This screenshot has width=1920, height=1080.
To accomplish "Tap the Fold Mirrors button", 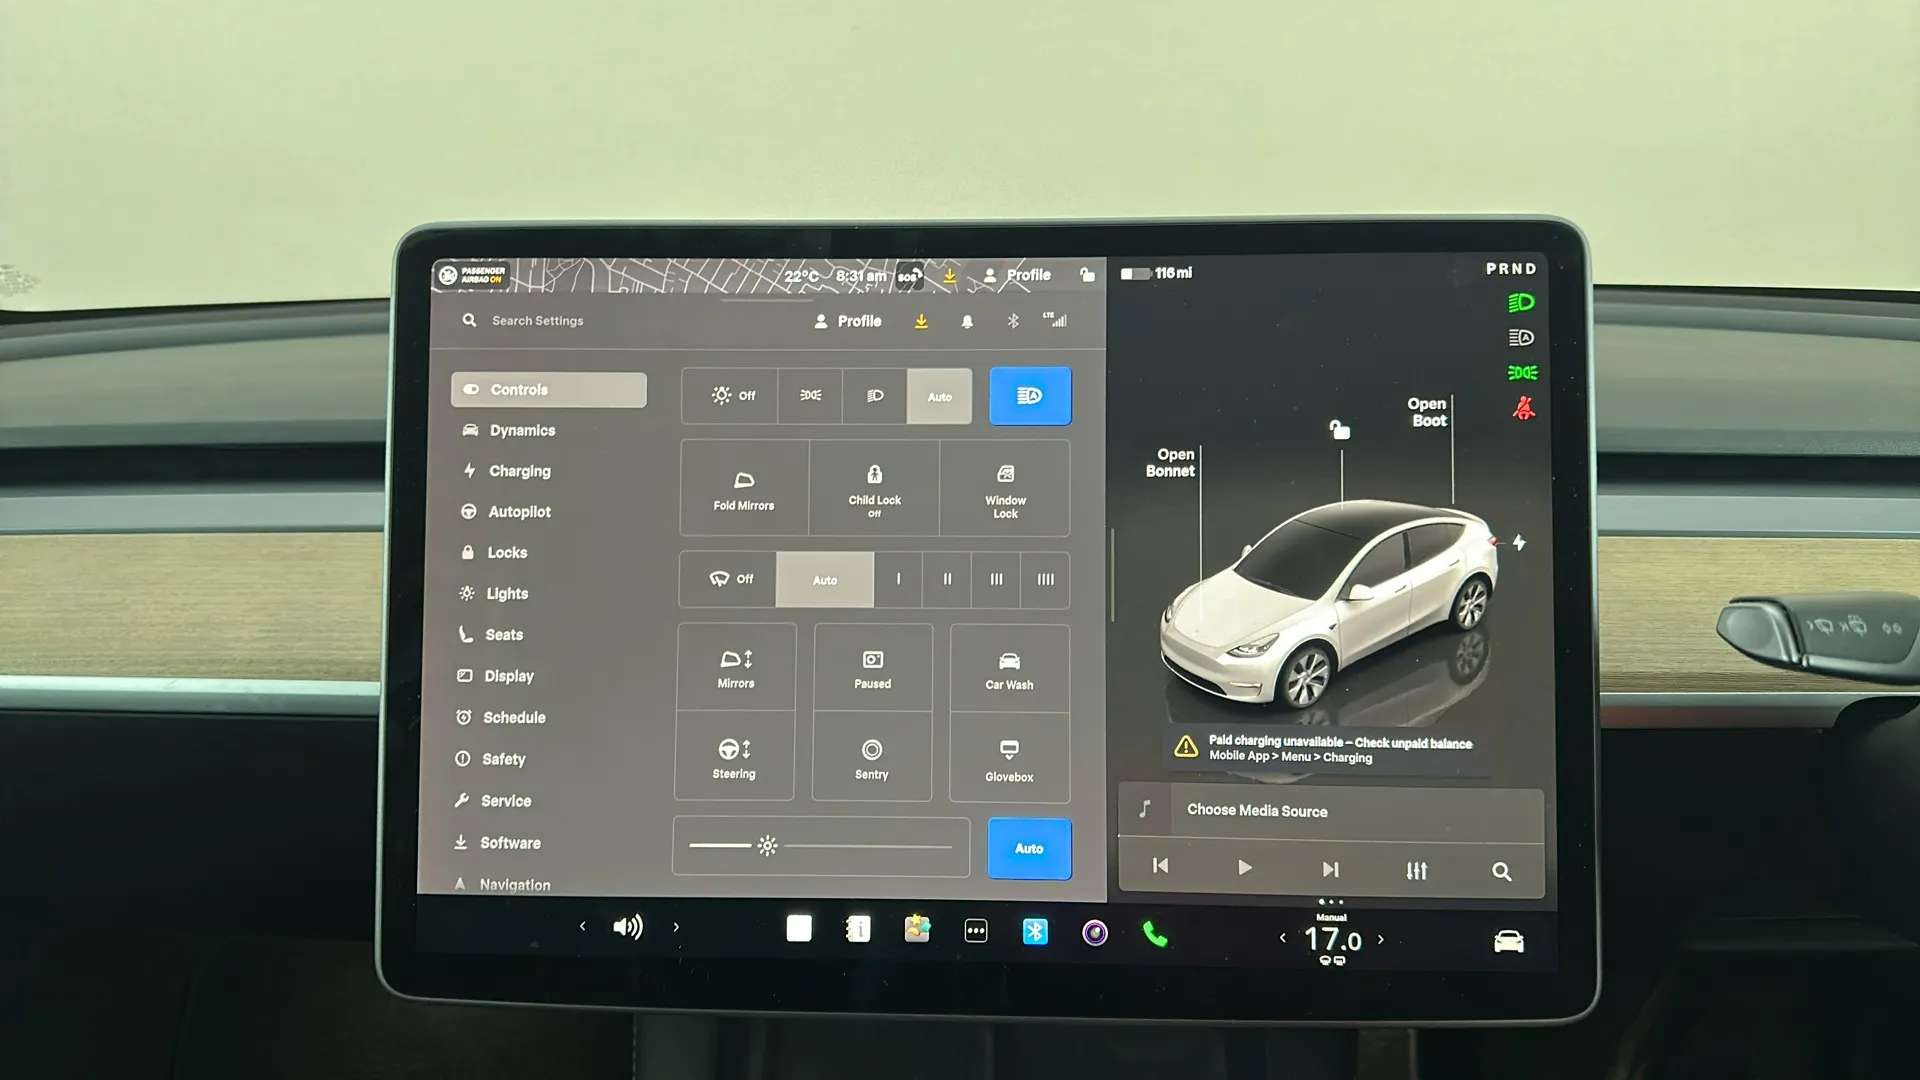I will point(744,489).
